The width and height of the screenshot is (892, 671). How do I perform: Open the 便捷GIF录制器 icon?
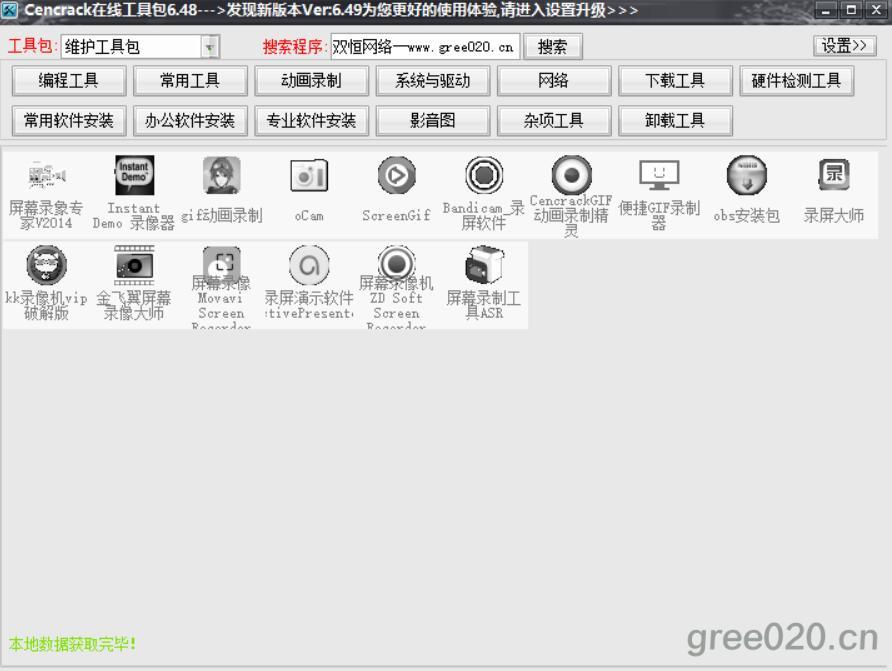[659, 177]
